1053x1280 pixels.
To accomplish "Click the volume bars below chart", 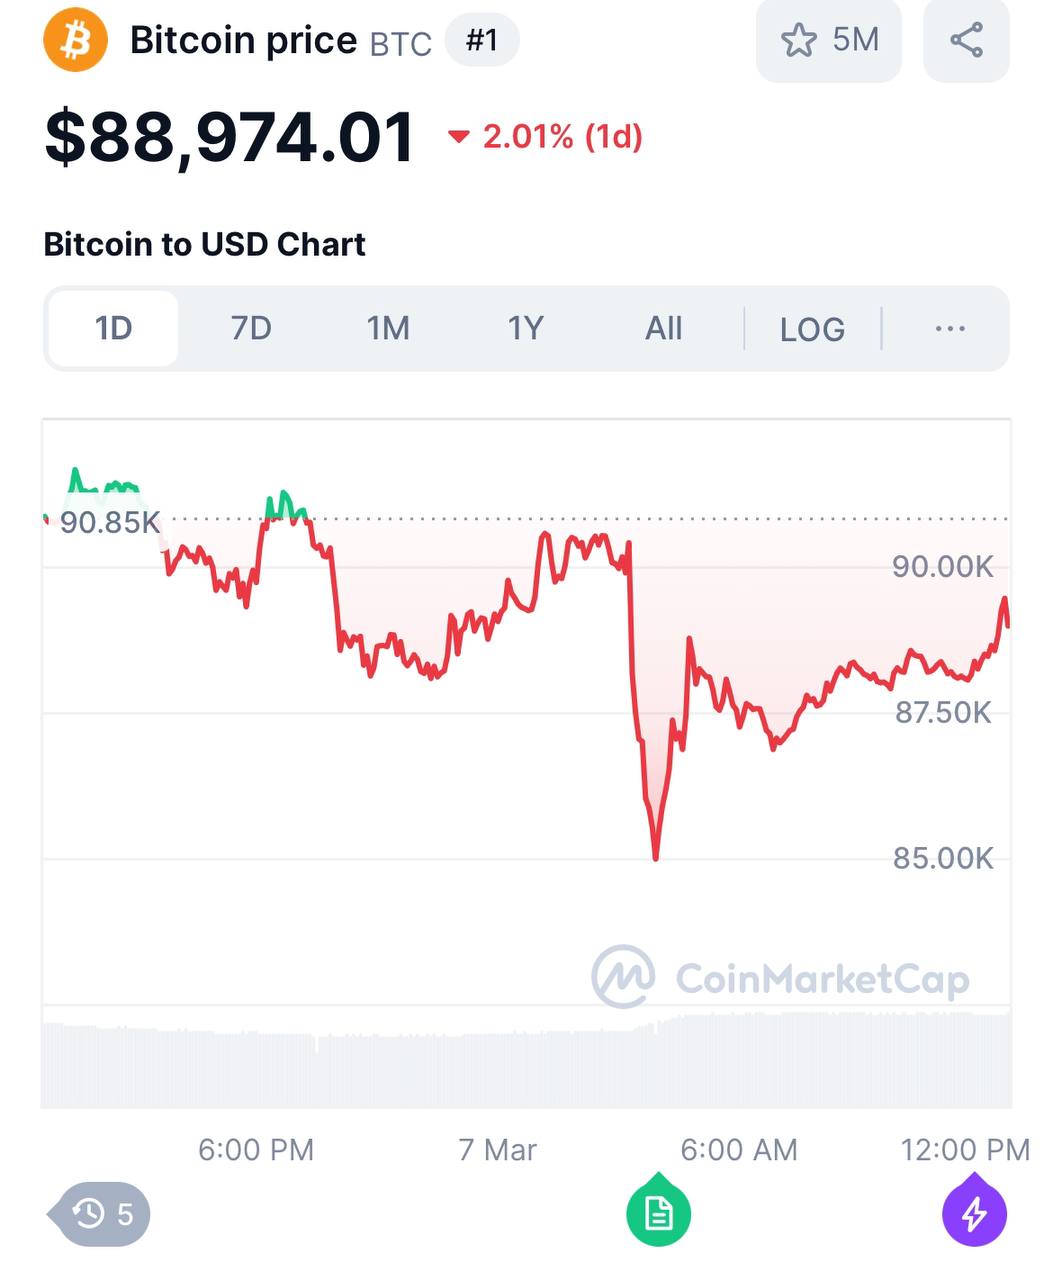I will click(526, 1060).
